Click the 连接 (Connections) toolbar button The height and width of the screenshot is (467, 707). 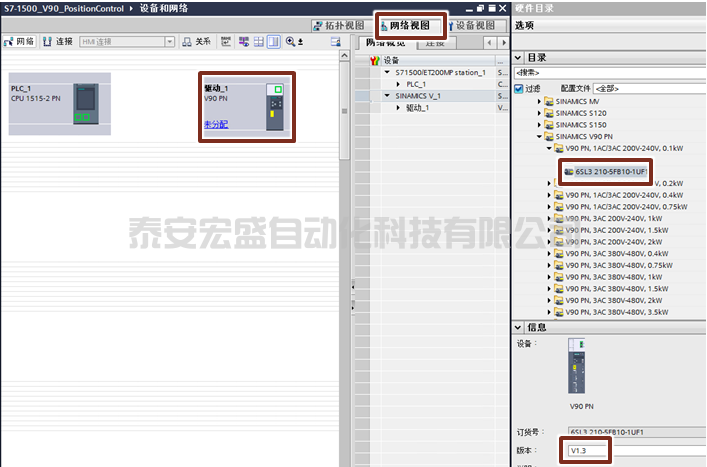pos(58,41)
